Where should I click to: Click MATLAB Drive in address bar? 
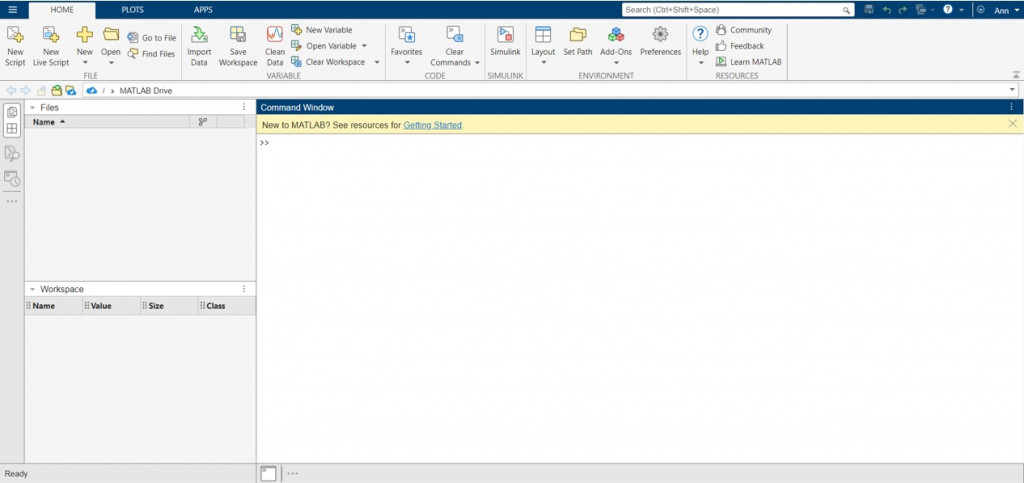146,91
